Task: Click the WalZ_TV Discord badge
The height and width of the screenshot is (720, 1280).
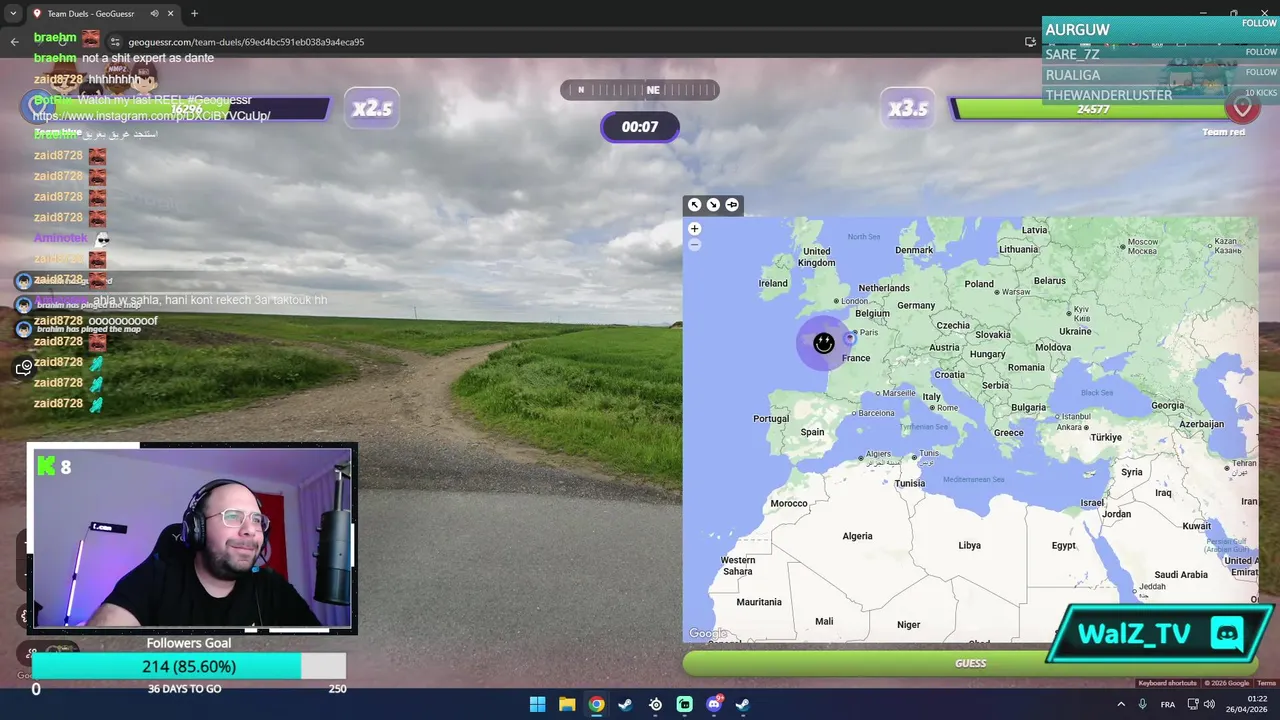Action: click(1160, 634)
